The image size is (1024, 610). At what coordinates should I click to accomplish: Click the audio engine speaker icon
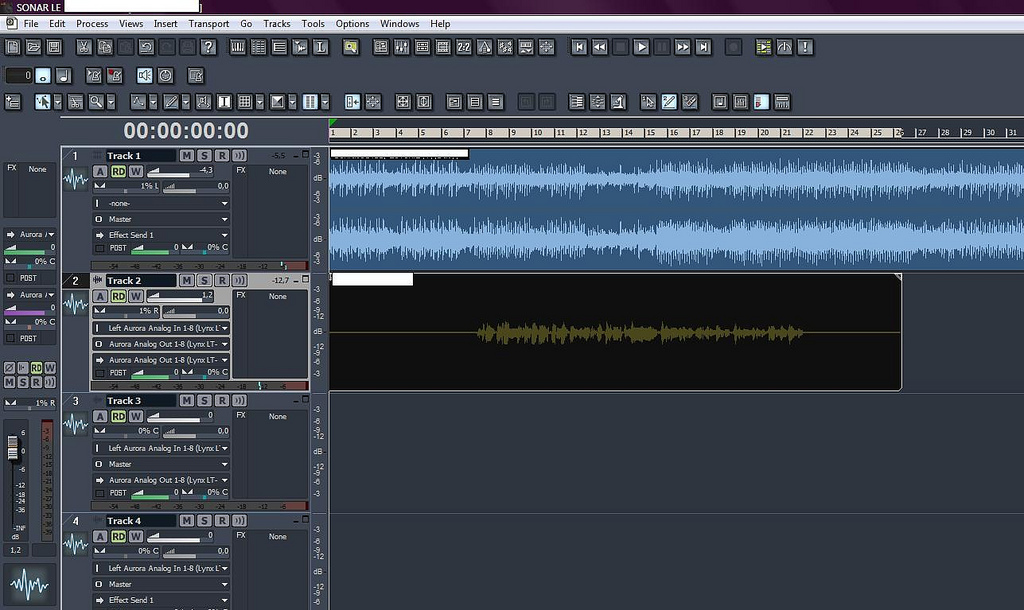tap(144, 76)
